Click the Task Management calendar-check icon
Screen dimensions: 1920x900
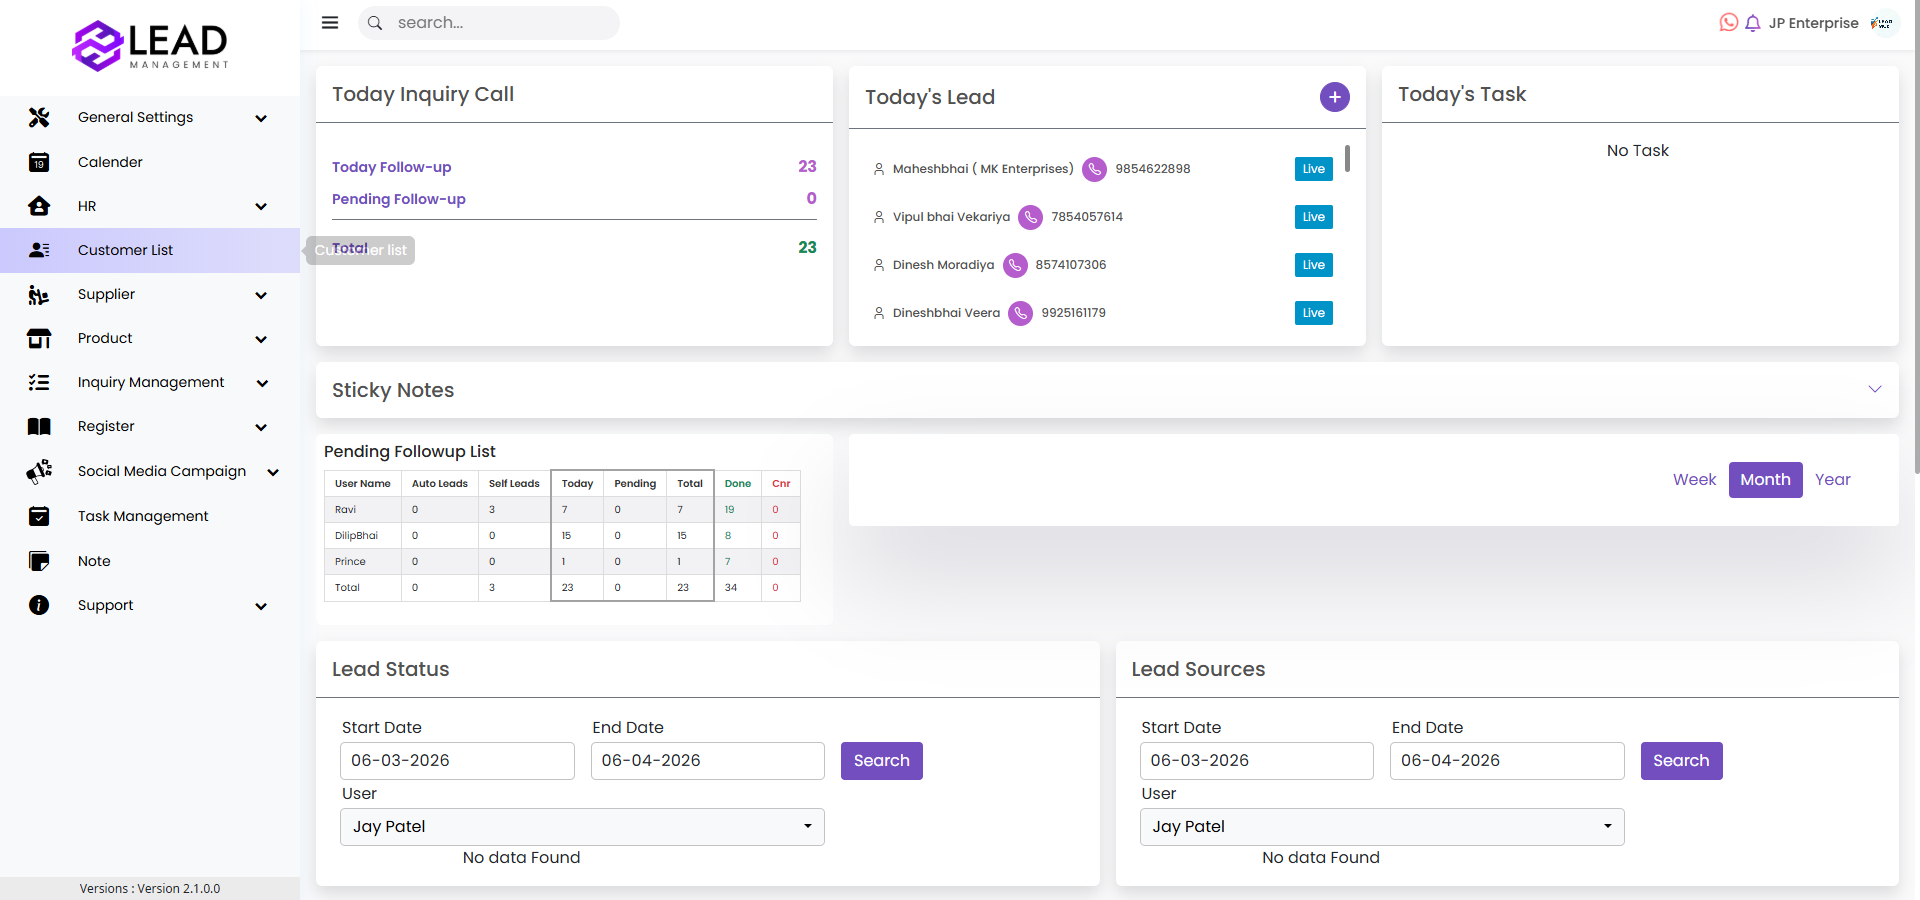tap(39, 516)
